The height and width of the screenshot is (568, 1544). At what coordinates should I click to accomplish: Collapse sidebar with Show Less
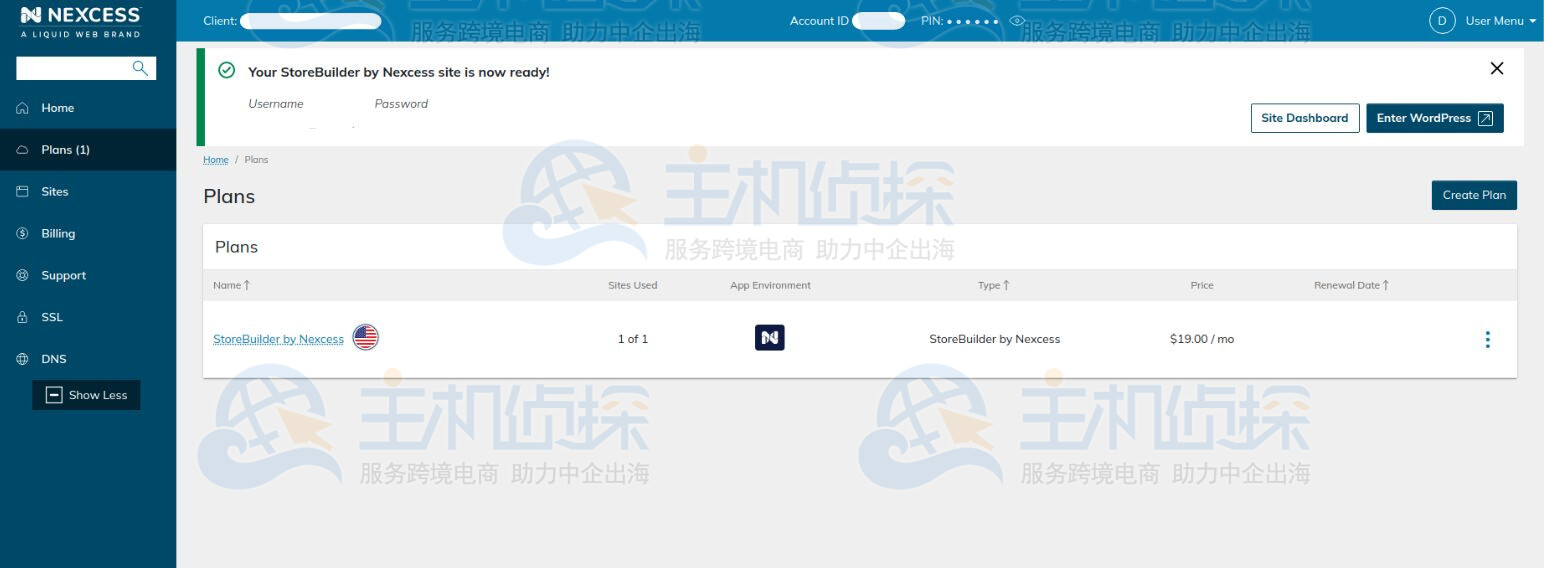87,395
